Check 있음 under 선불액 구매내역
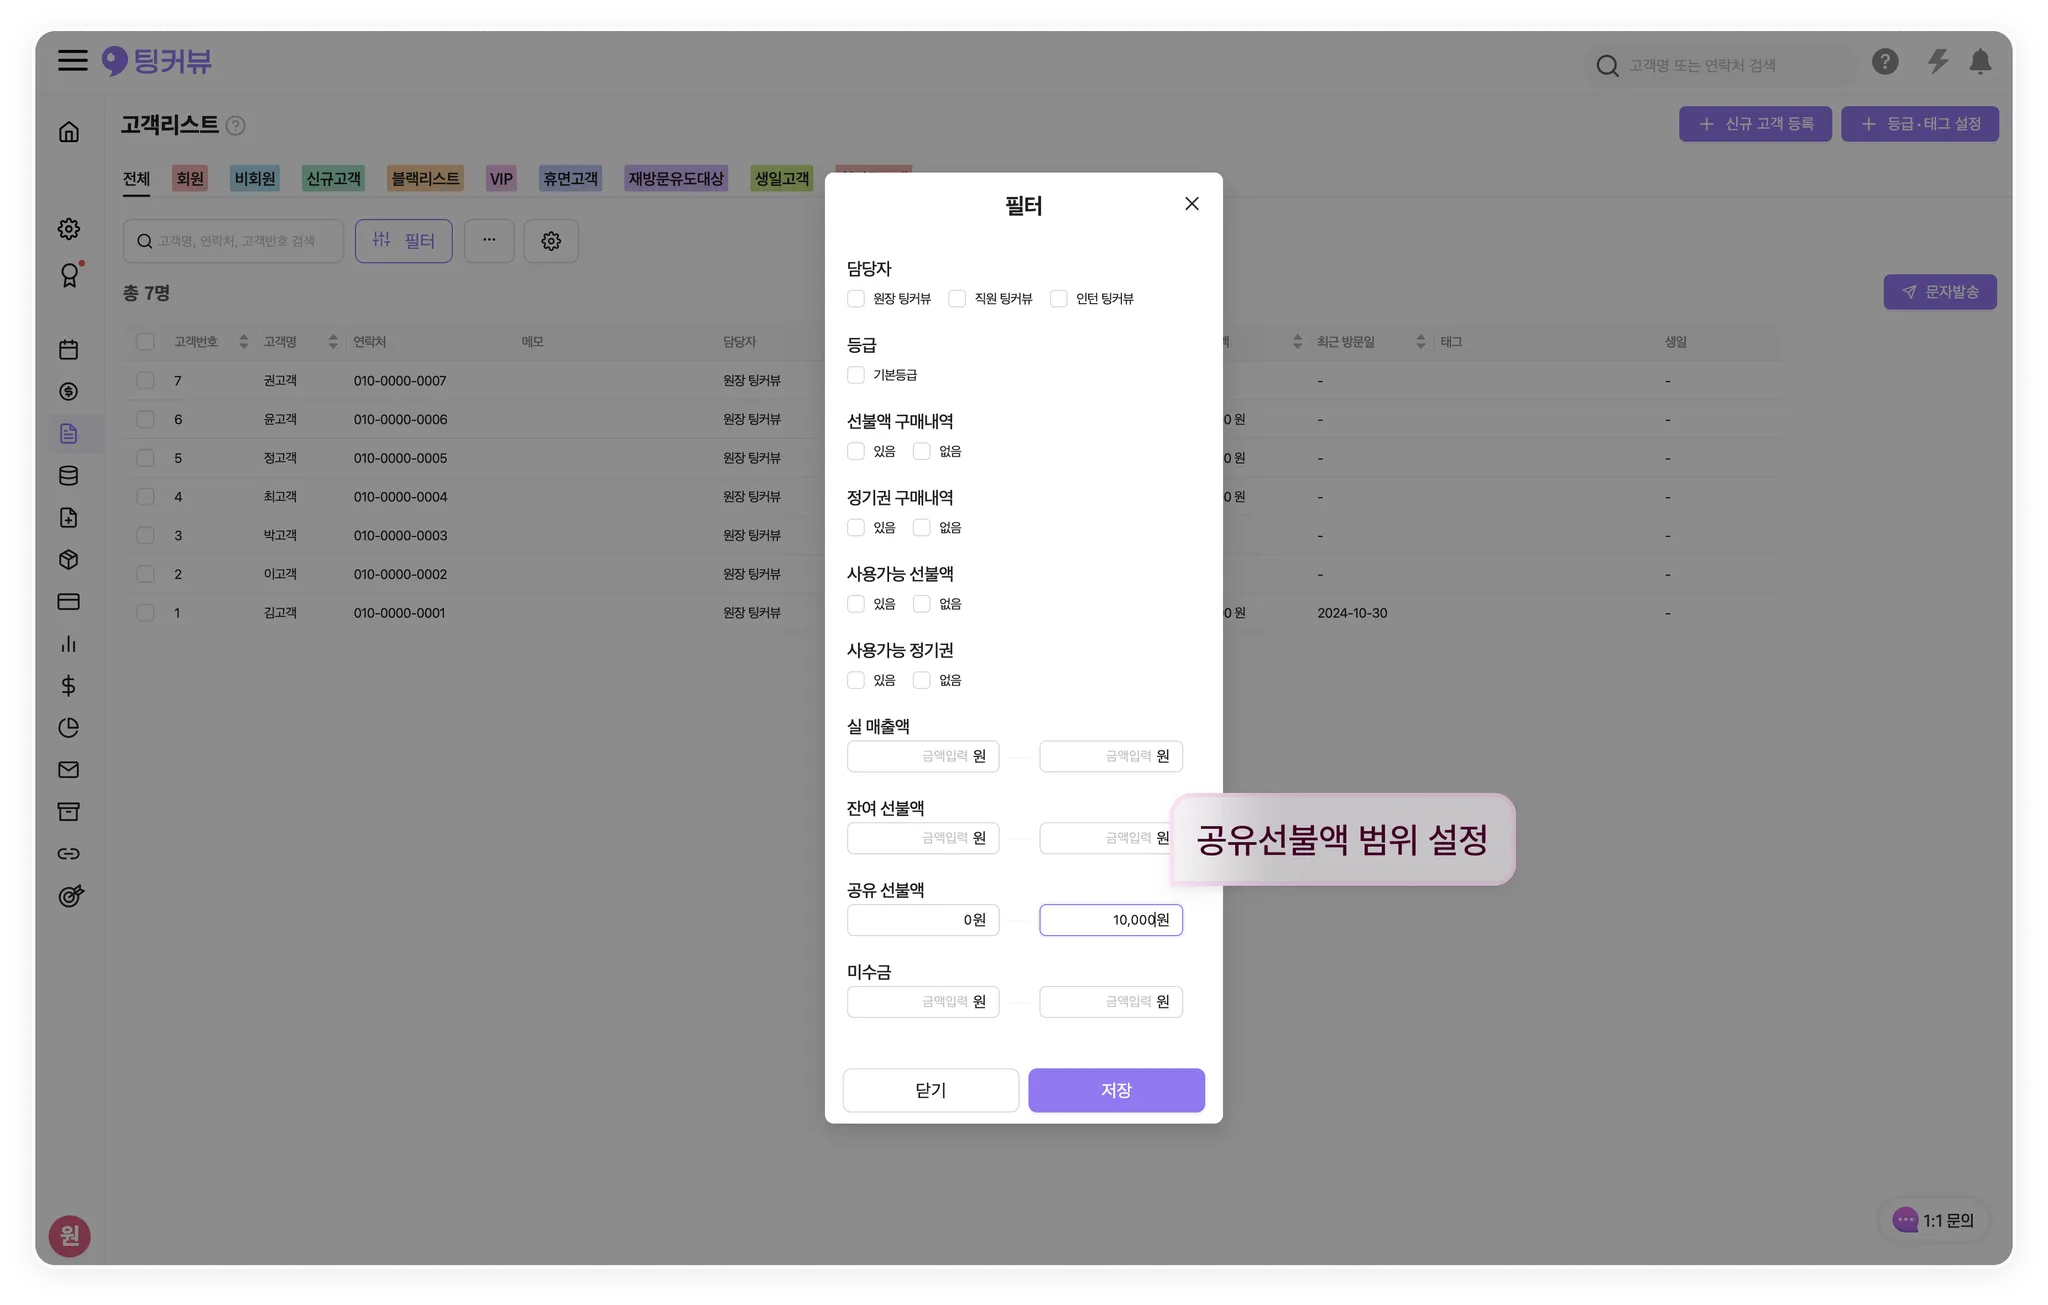This screenshot has width=2048, height=1305. tap(856, 451)
